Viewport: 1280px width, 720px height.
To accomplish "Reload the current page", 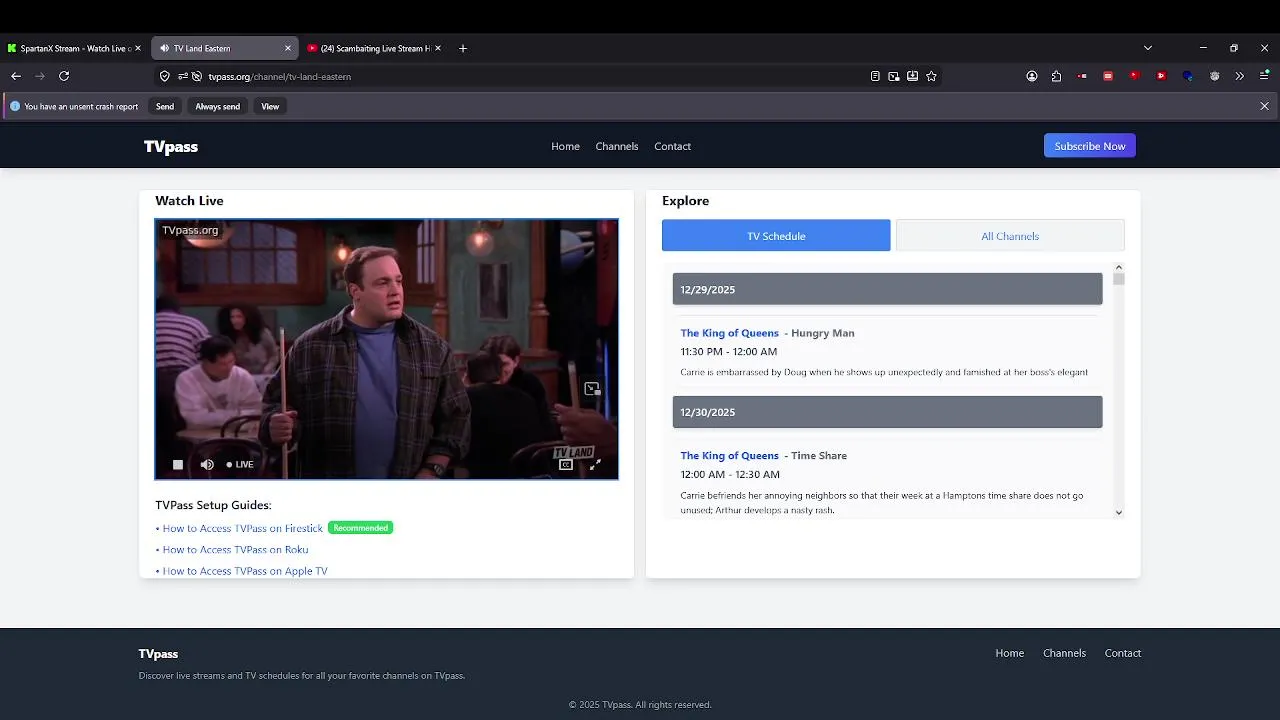I will click(64, 76).
